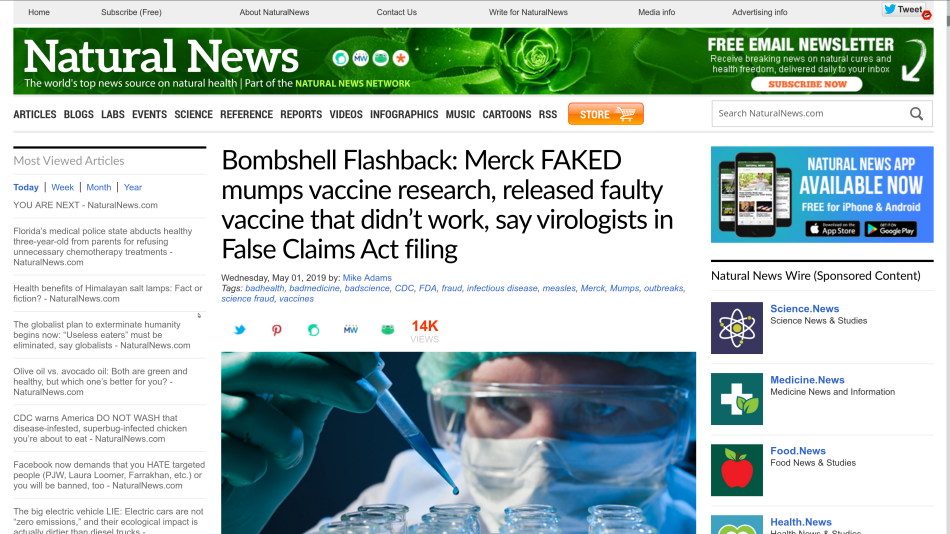This screenshot has height=534, width=950.
Task: Click the orange asterisk icon in header banner
Action: pos(400,58)
